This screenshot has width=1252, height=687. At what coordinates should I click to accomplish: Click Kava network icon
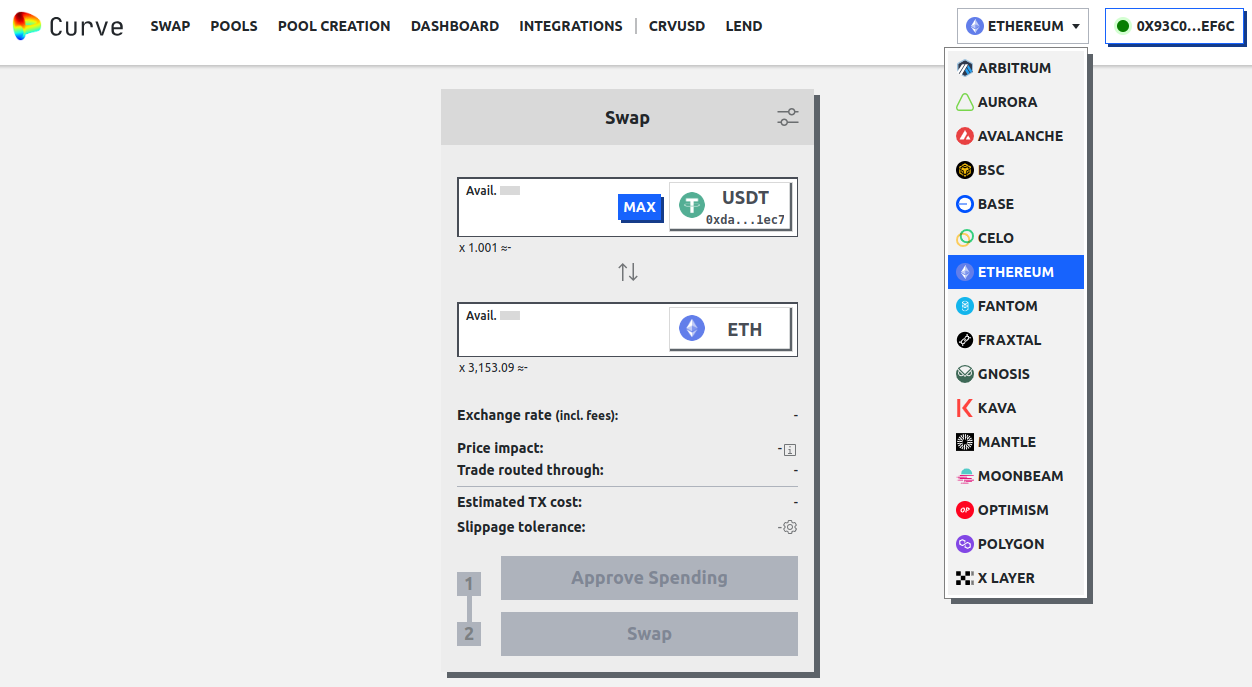pyautogui.click(x=965, y=408)
